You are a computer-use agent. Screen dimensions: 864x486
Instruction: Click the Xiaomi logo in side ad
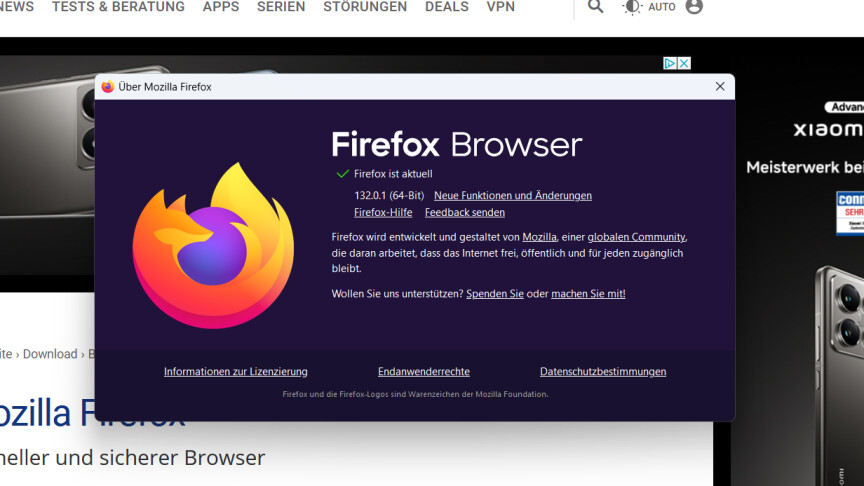[x=828, y=129]
